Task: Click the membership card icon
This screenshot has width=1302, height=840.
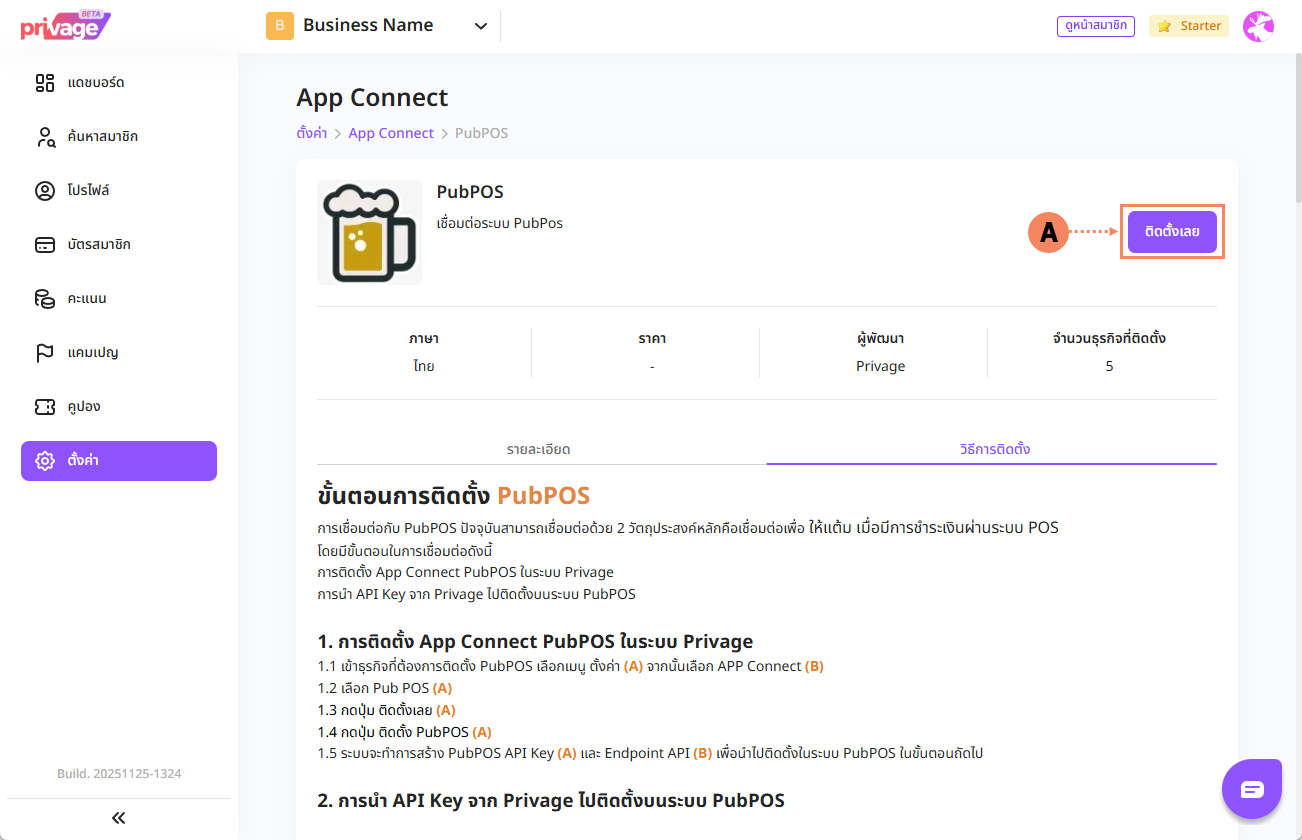Action: (x=45, y=245)
